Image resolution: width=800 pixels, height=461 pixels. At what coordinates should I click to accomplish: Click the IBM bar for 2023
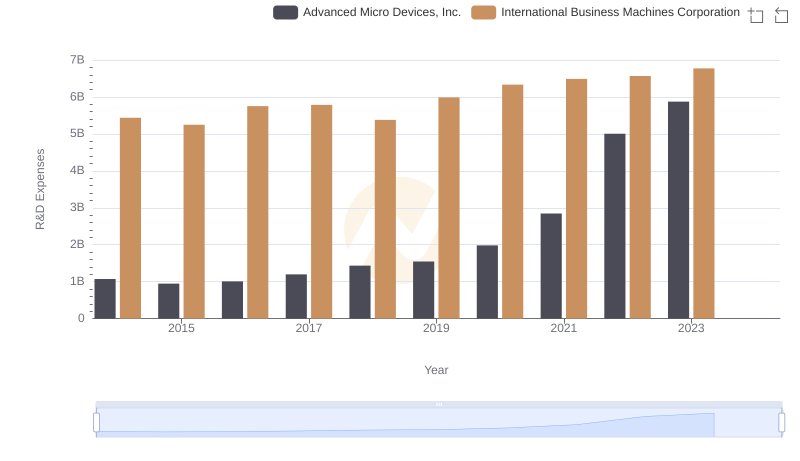pyautogui.click(x=704, y=193)
